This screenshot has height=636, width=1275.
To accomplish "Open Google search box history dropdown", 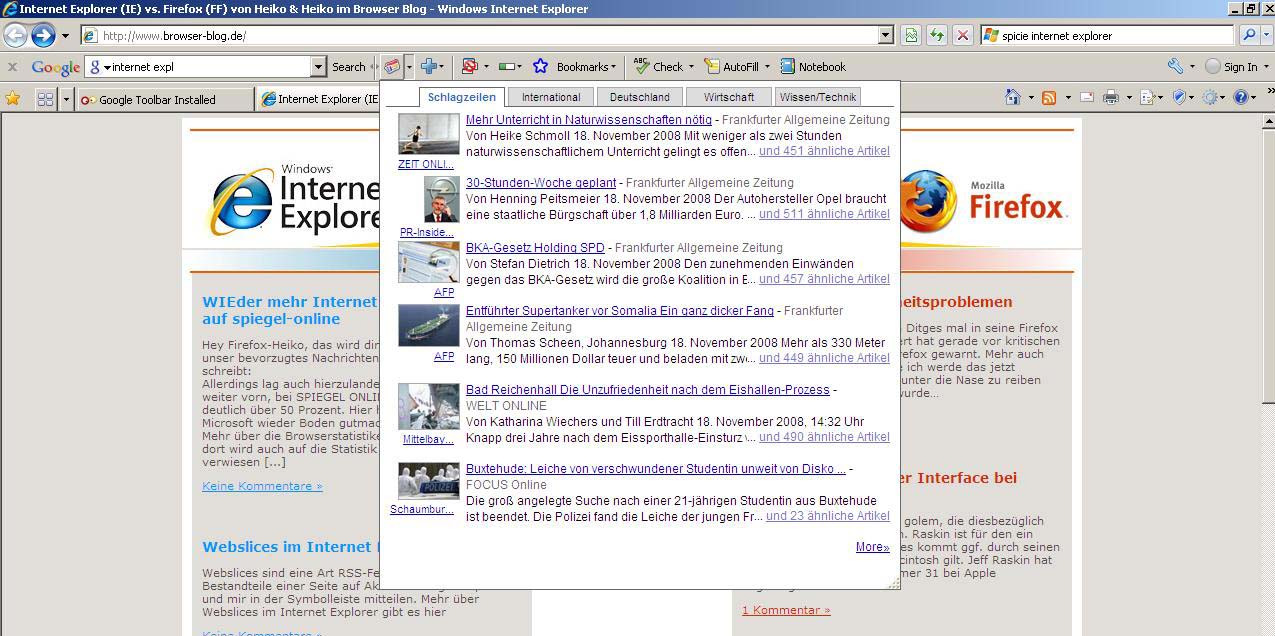I will click(x=318, y=67).
